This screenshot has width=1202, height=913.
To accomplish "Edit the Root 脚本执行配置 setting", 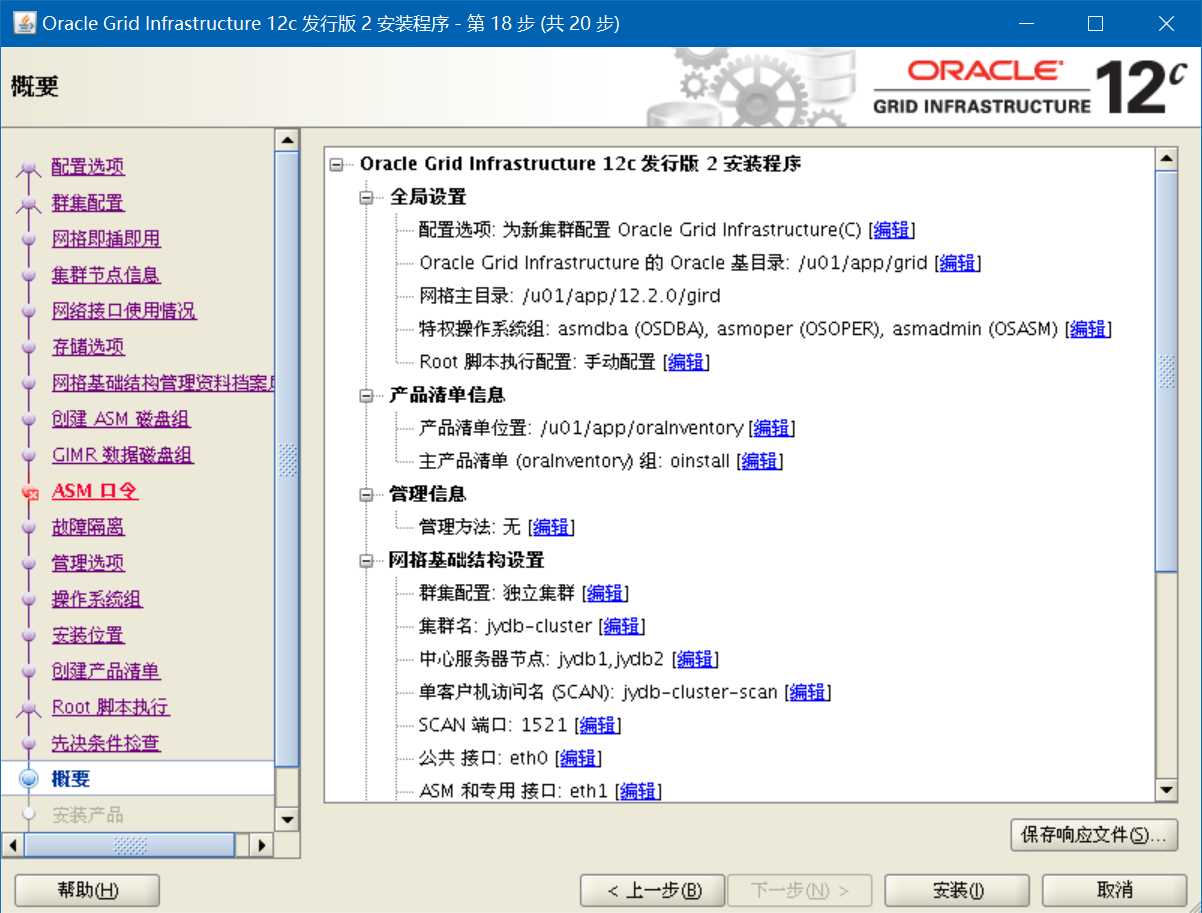I will (686, 362).
